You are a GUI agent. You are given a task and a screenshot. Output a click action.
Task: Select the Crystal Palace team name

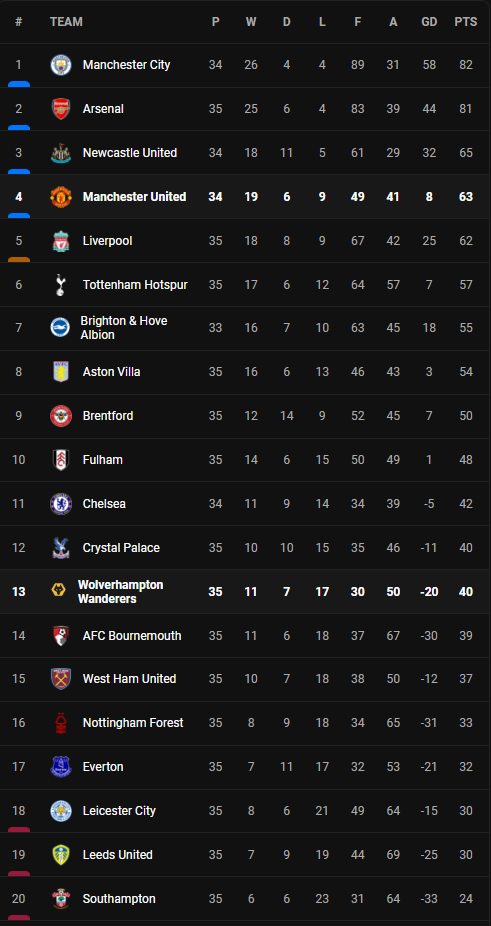(x=121, y=548)
